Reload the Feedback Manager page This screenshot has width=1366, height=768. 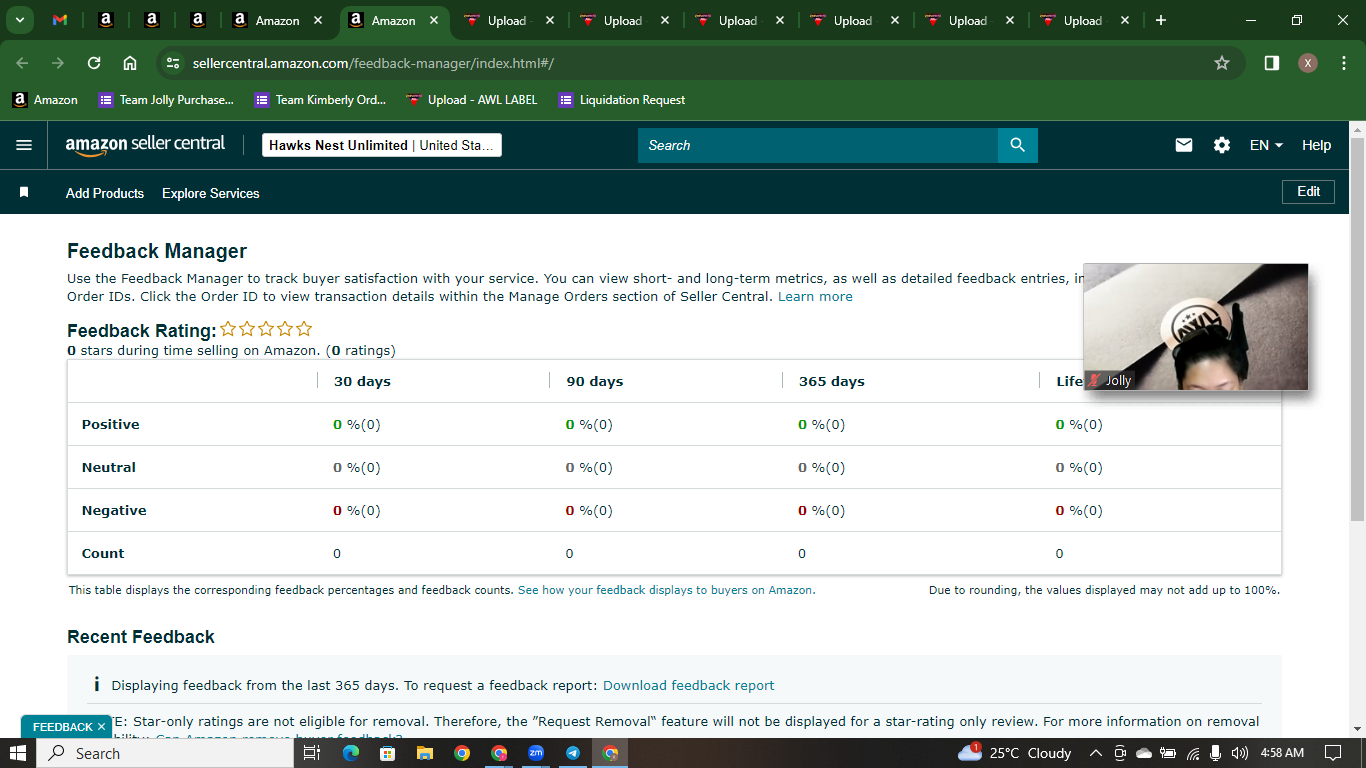coord(94,63)
